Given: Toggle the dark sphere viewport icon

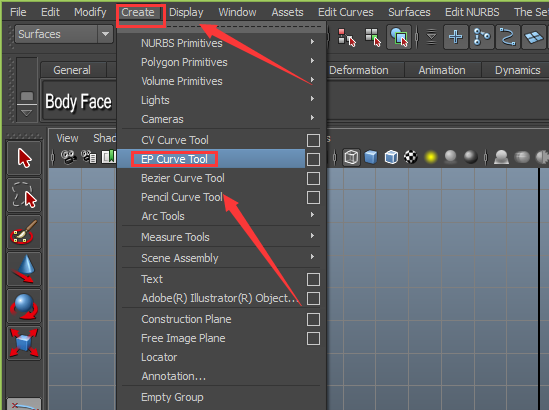Looking at the screenshot, I should [471, 157].
